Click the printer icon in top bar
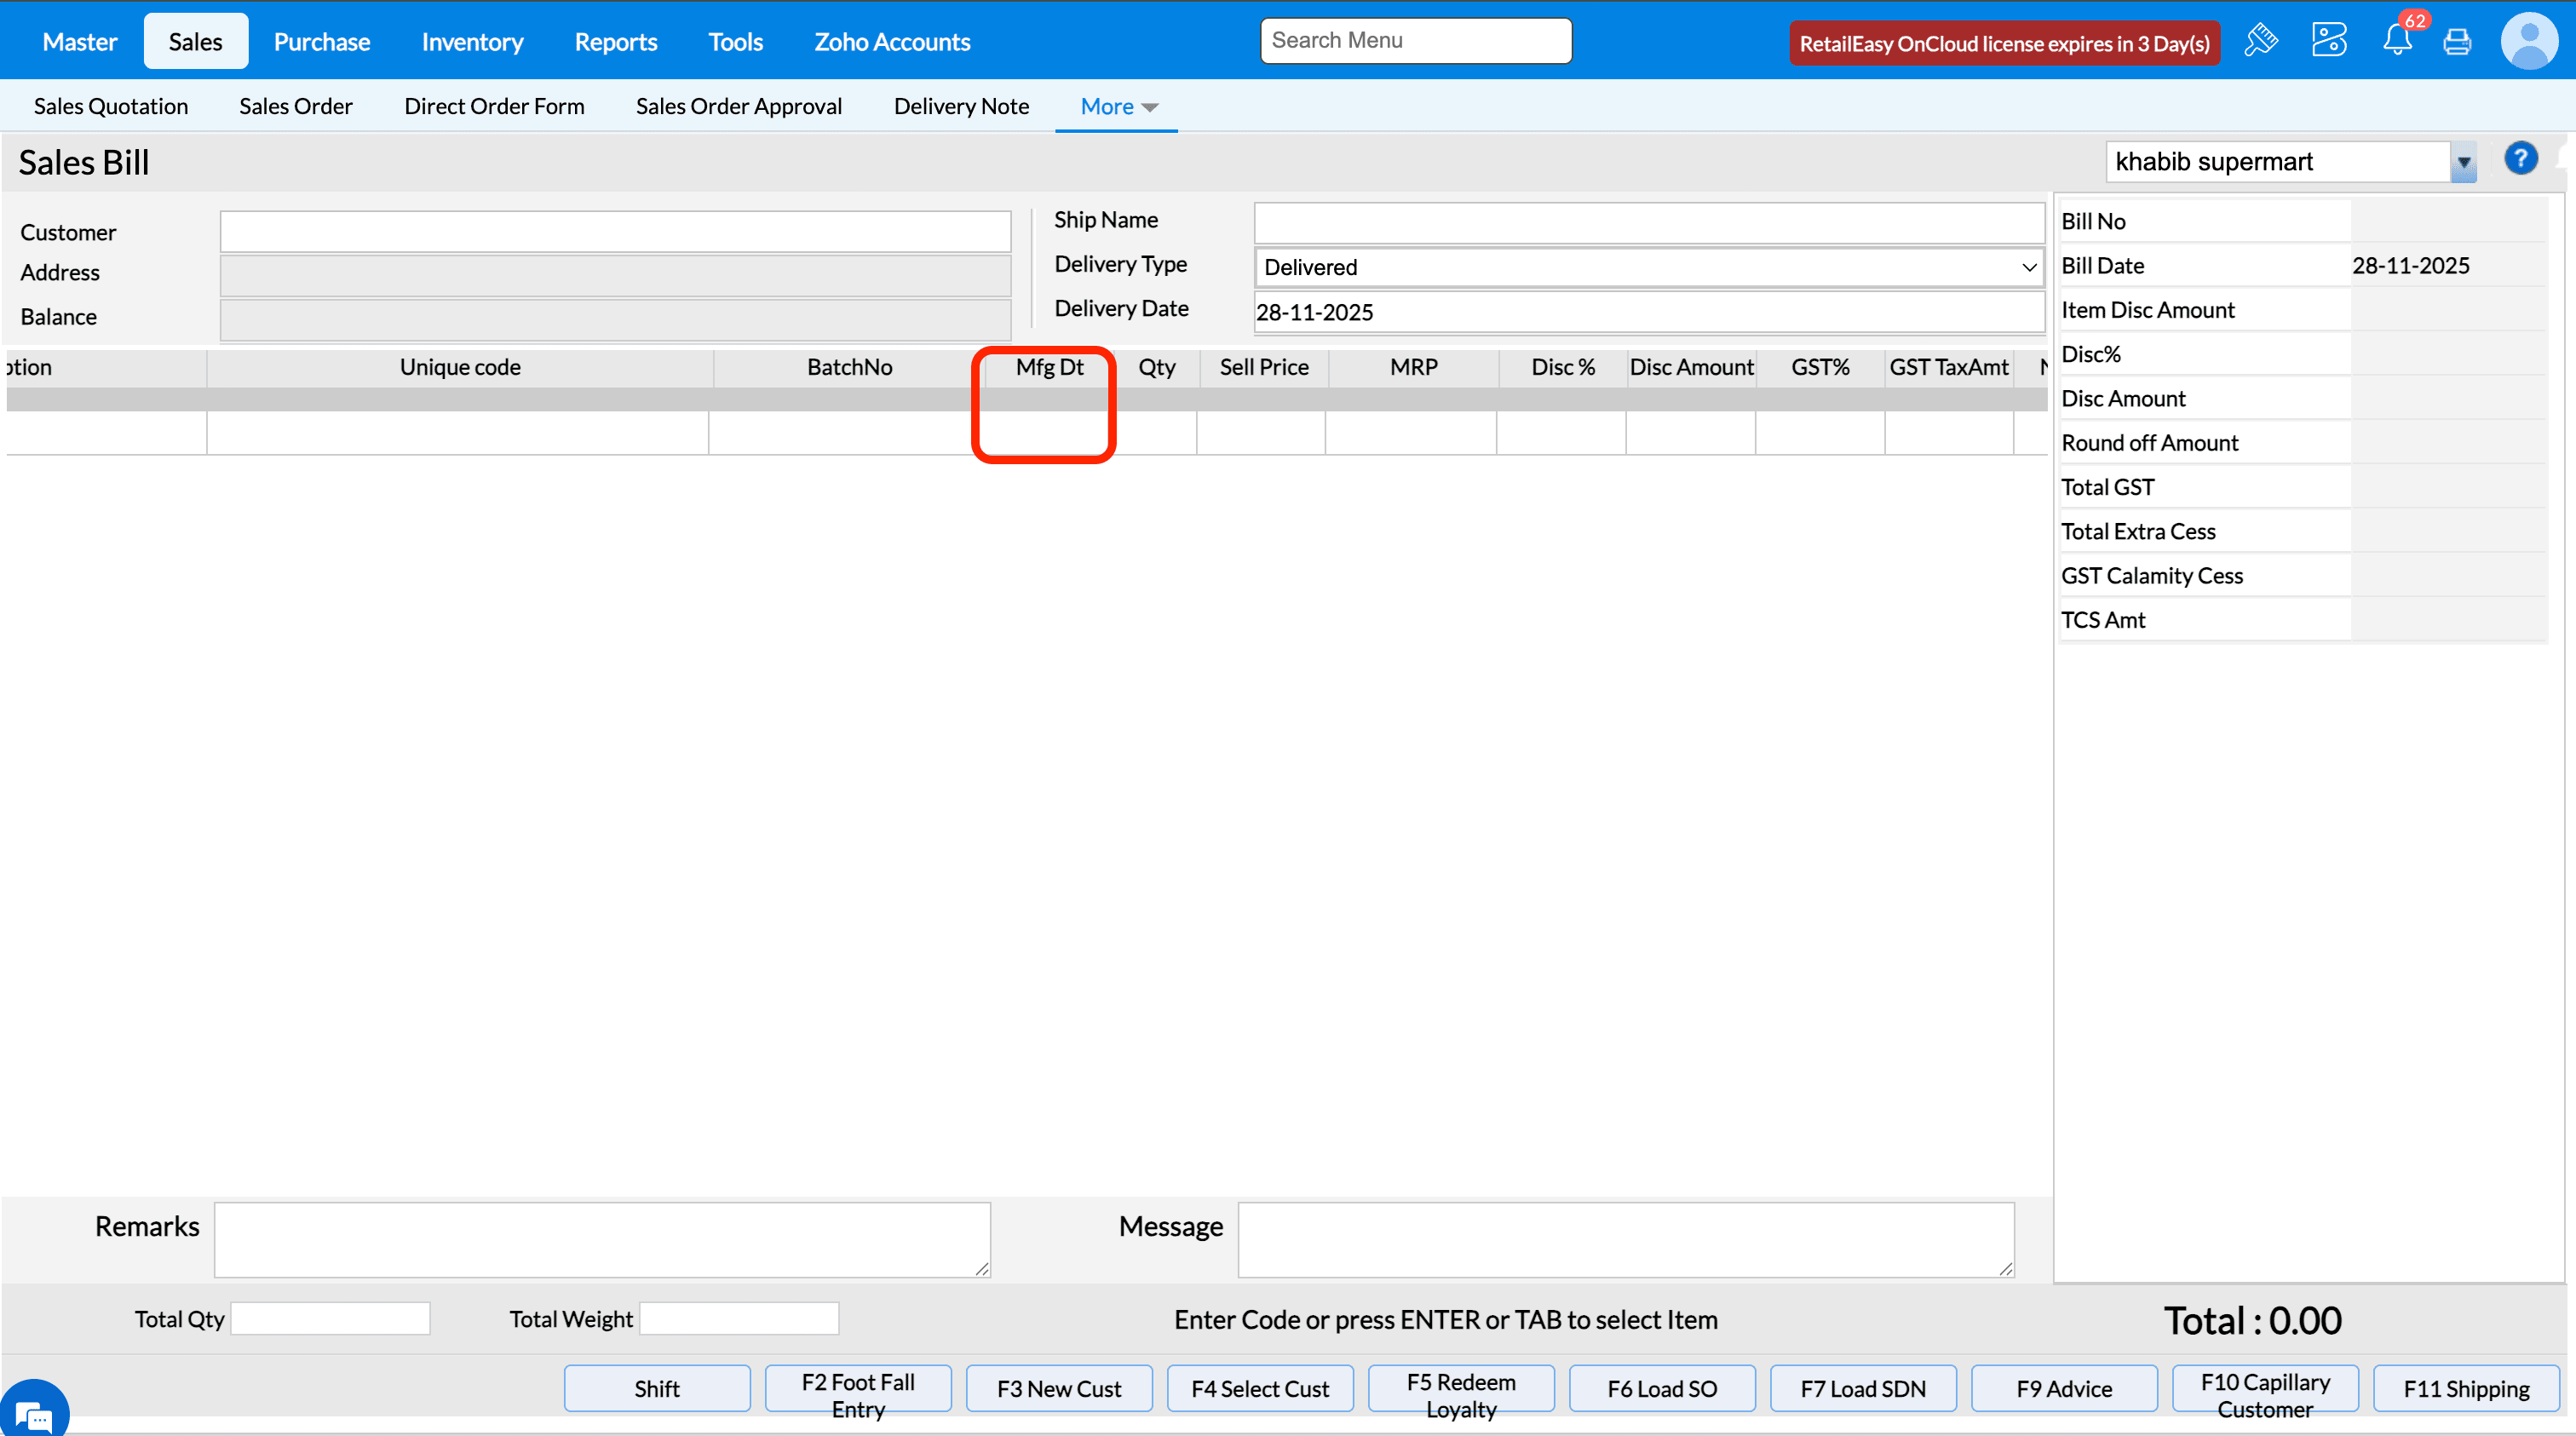The image size is (2576, 1436). [x=2457, y=42]
